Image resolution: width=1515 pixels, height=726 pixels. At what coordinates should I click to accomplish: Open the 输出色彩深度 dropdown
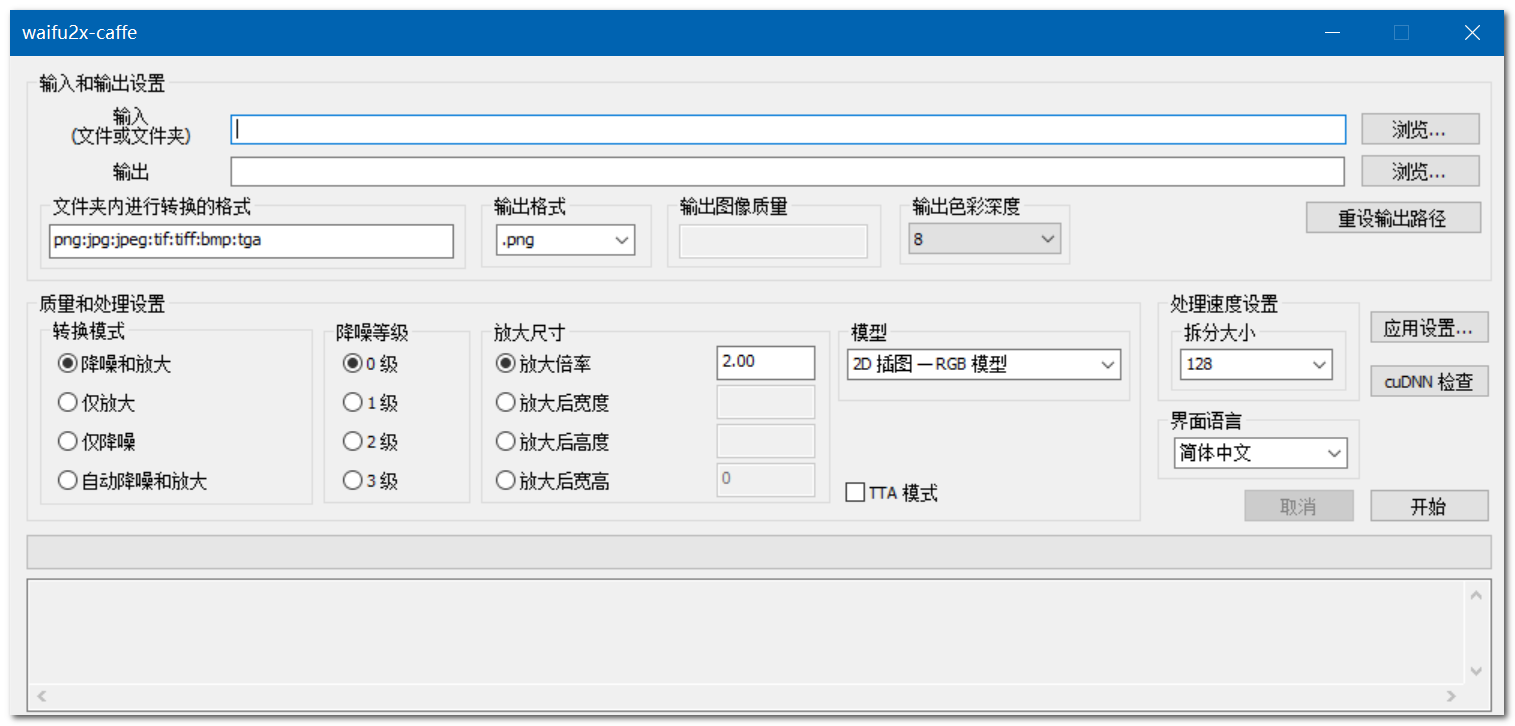tap(984, 239)
